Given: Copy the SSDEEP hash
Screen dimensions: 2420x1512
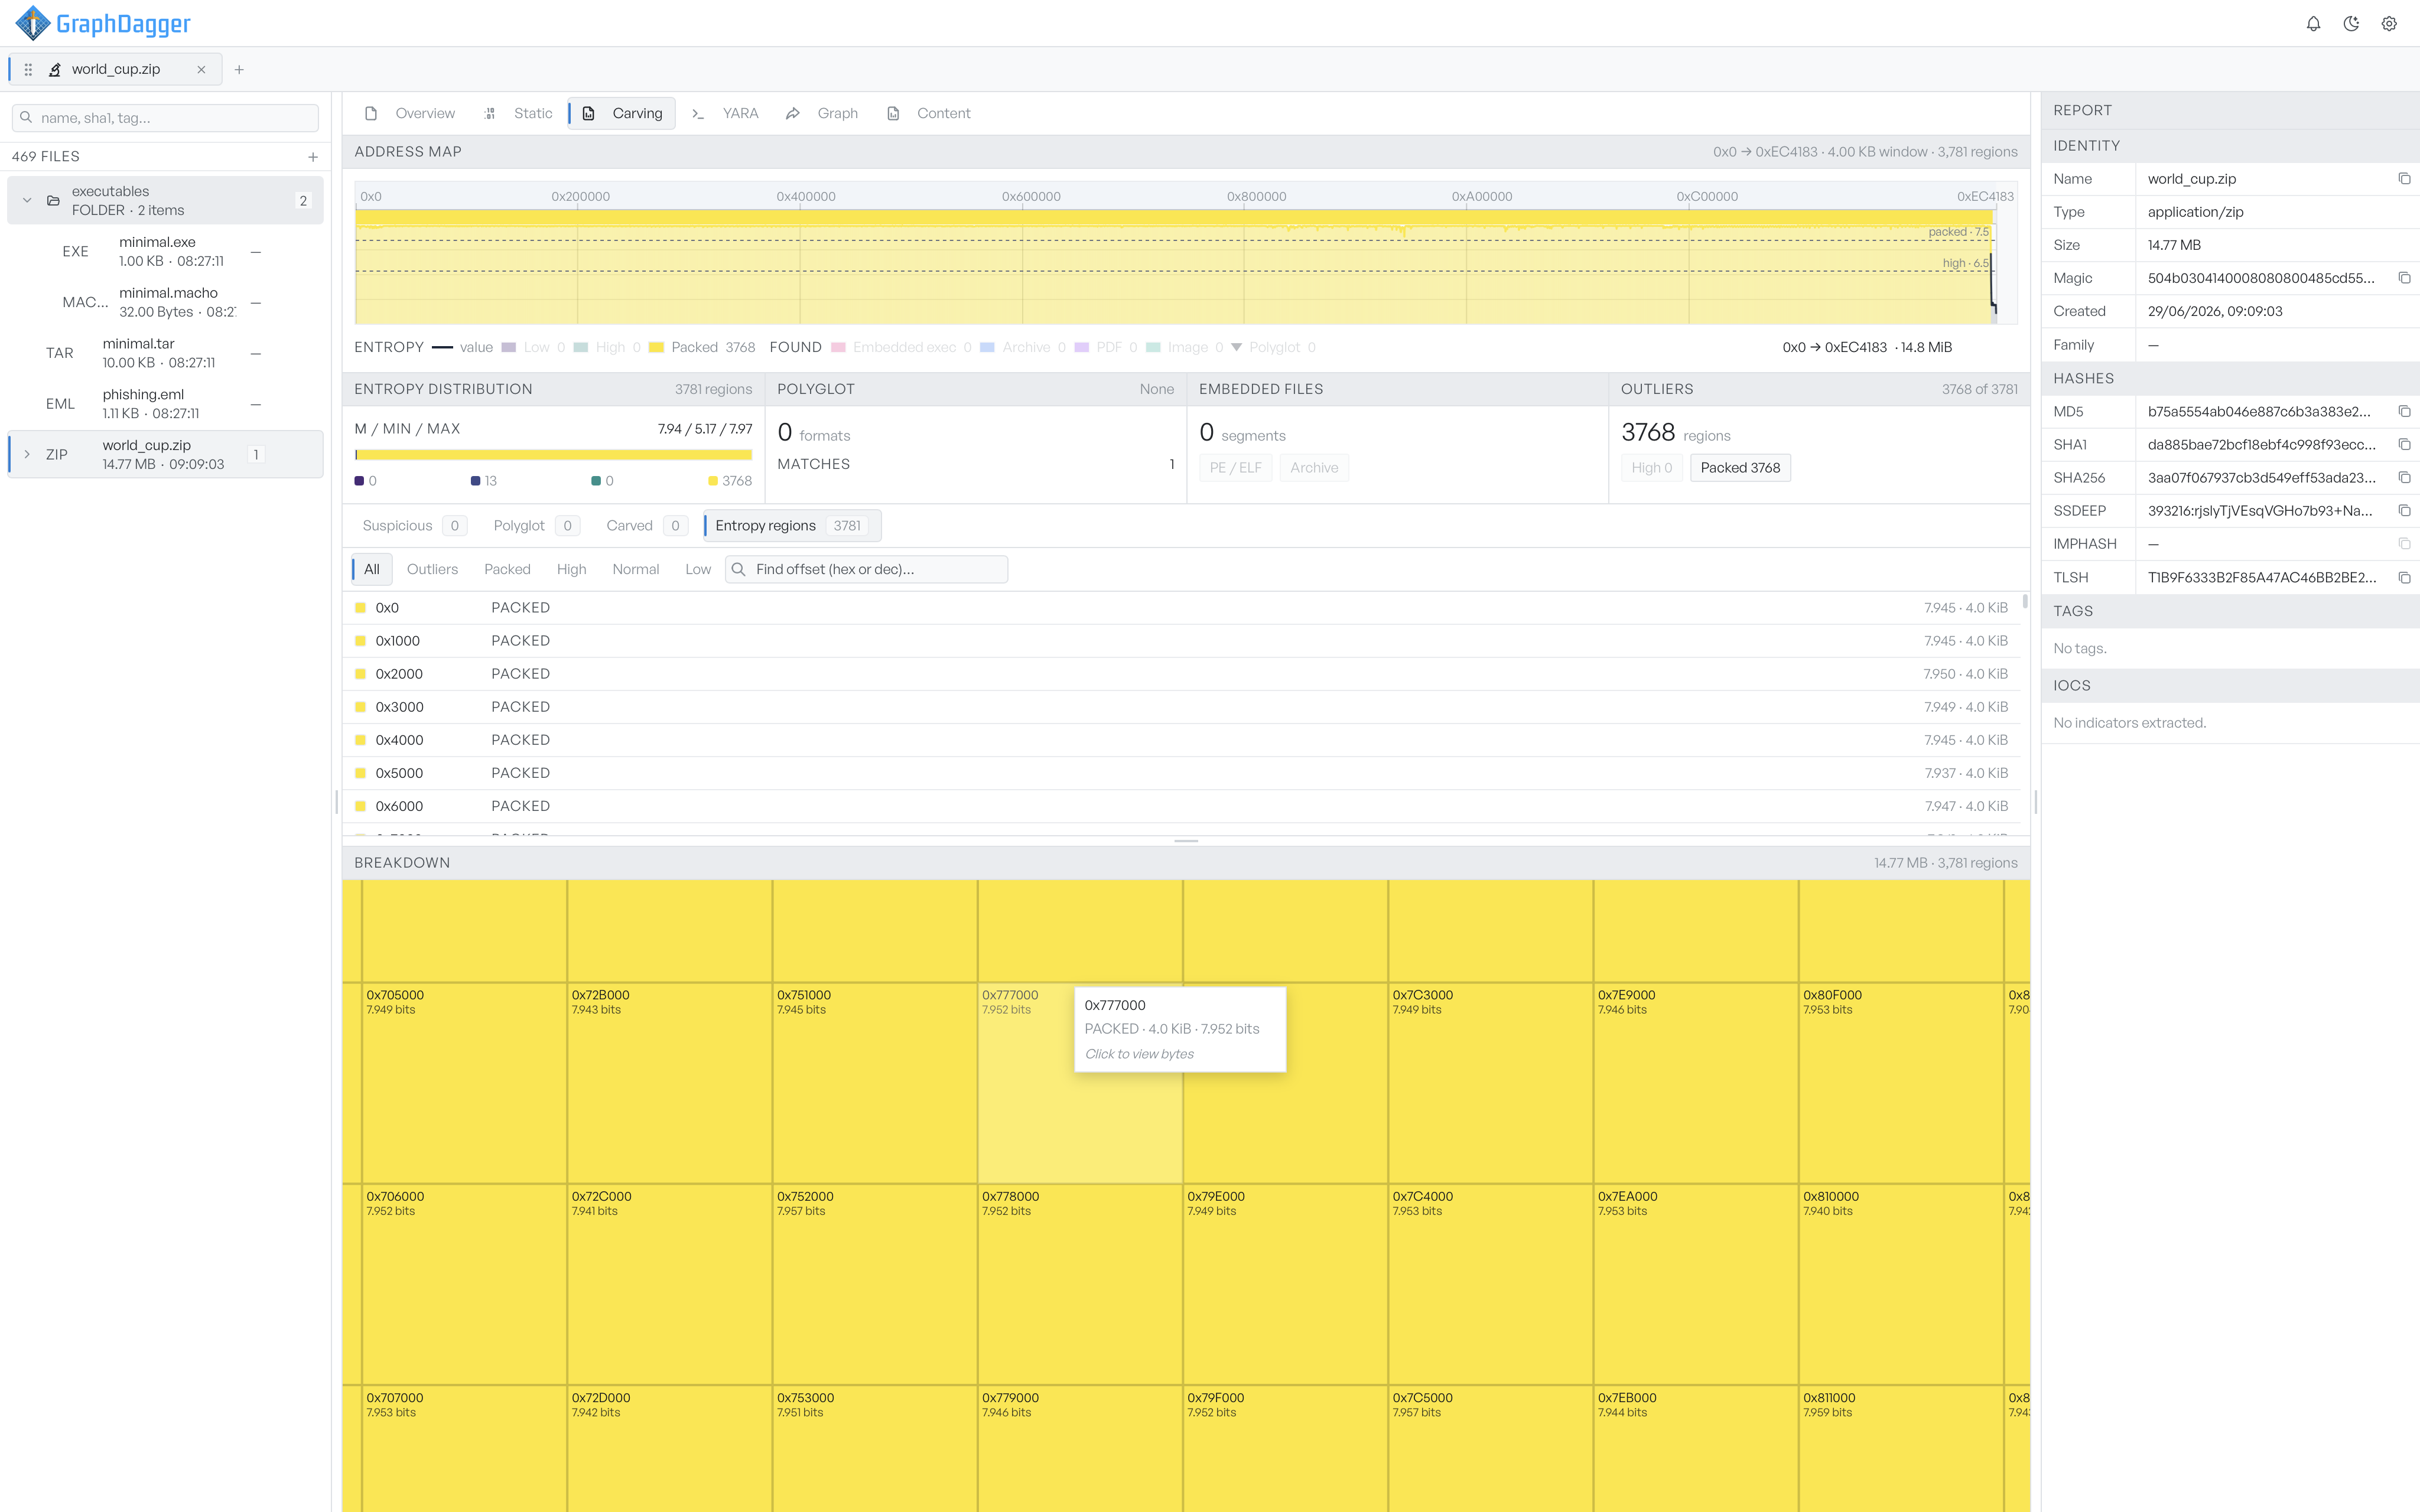Looking at the screenshot, I should (2404, 511).
